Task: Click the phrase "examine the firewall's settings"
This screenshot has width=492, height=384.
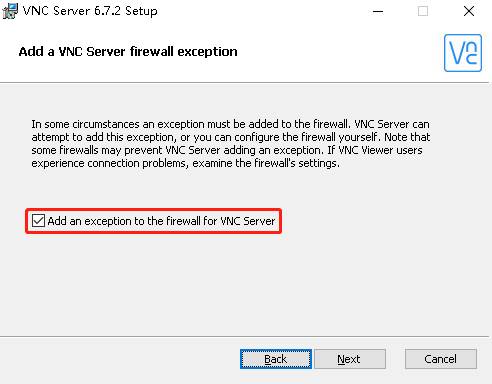Action: (265, 163)
